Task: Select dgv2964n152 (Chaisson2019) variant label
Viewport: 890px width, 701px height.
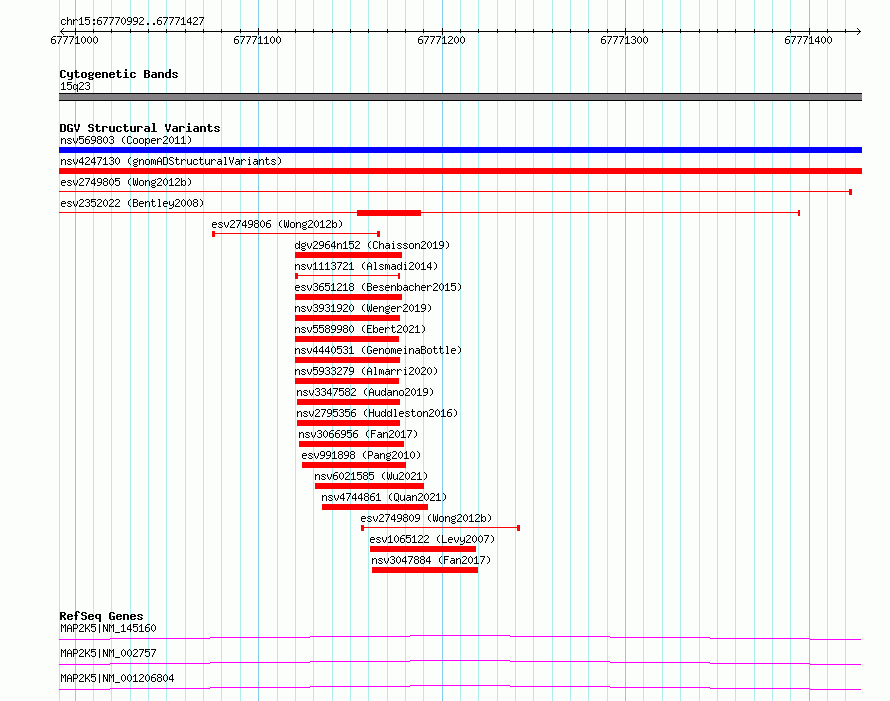Action: click(372, 245)
